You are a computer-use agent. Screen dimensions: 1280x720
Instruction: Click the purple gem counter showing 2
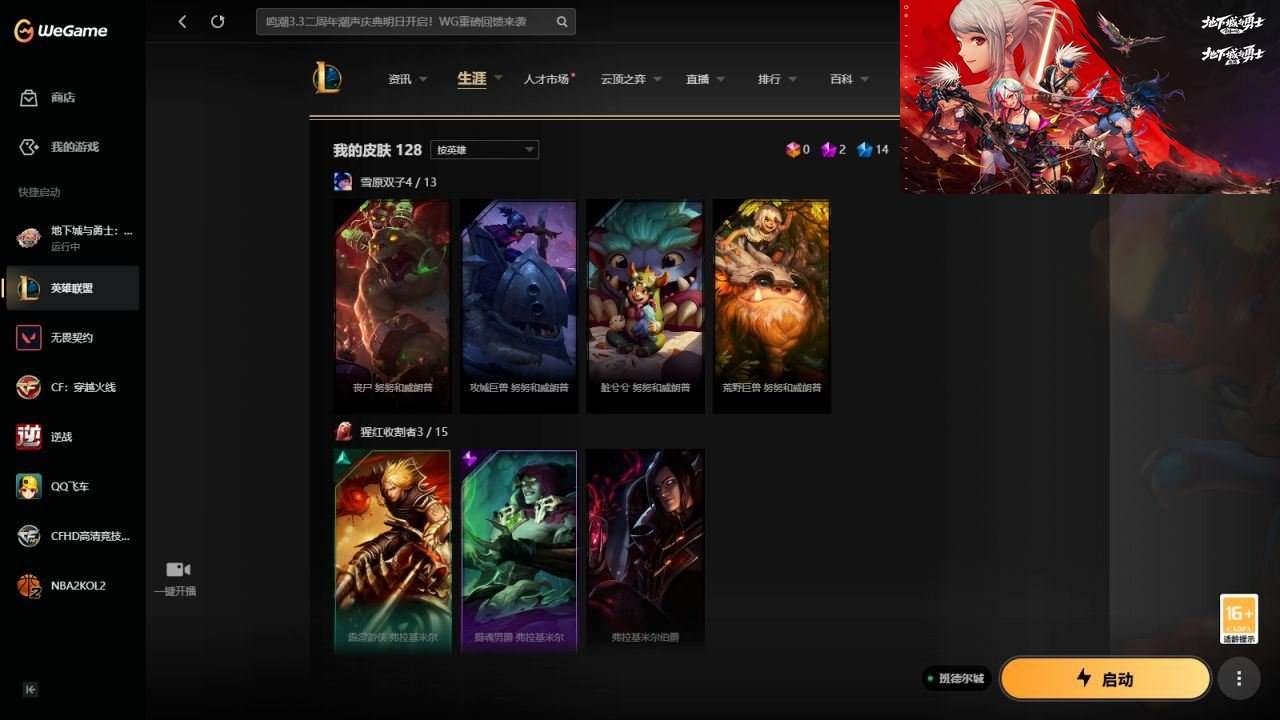pos(834,150)
